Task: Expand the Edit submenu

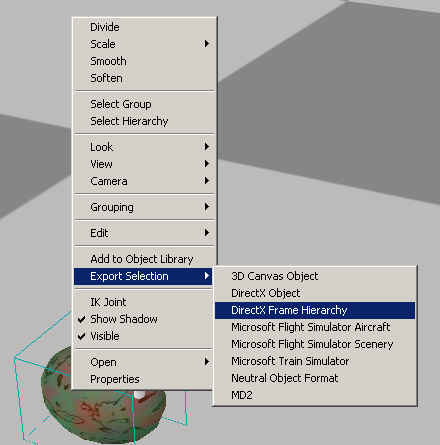Action: (144, 233)
